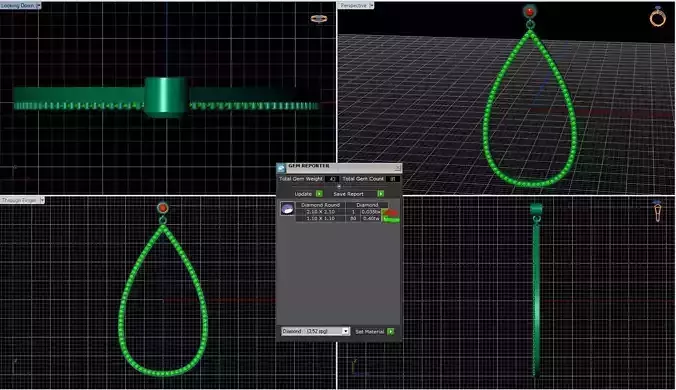676x390 pixels.
Task: Select the red gem in Perspective view
Action: [530, 12]
